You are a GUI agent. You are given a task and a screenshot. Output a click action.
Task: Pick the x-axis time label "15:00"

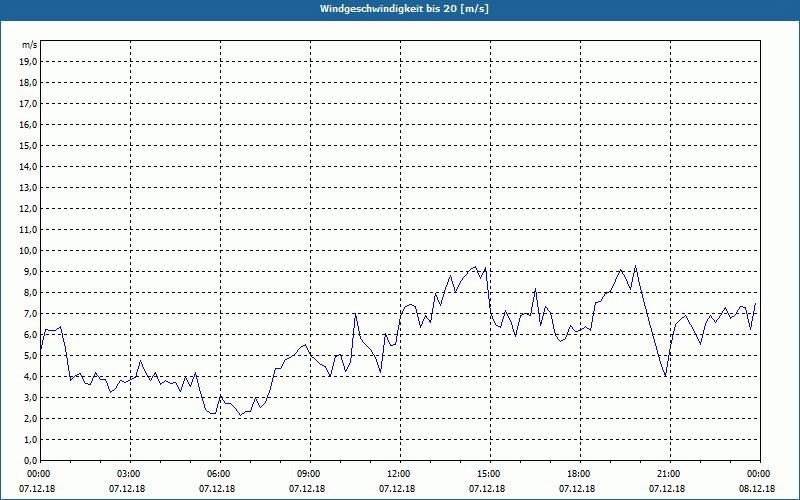[489, 474]
